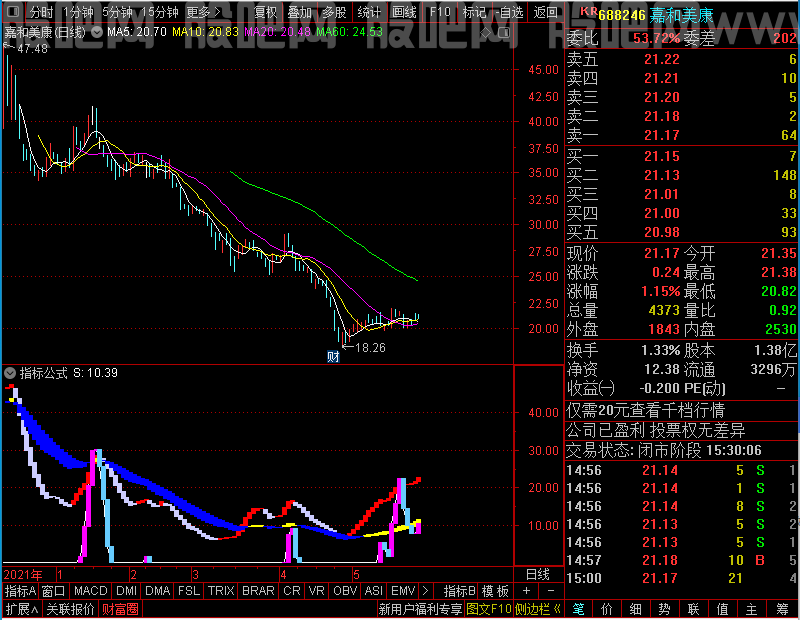Screen dimensions: 800x620
Task: Click 返回 to go back
Action: (x=545, y=12)
